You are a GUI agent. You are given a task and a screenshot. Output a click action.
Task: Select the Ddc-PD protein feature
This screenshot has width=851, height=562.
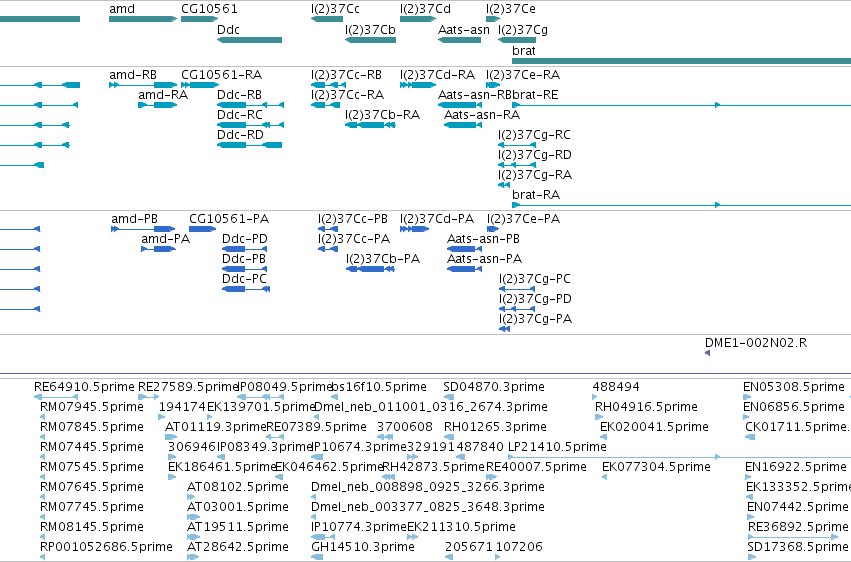click(x=244, y=249)
